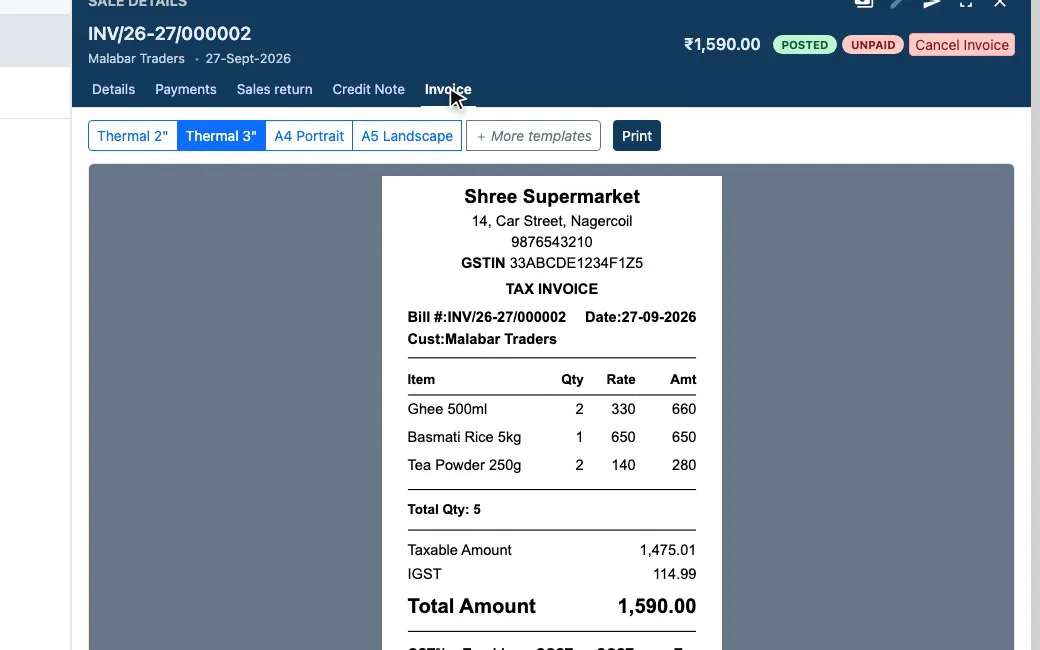Expand sale details panel to fullscreen
The width and height of the screenshot is (1040, 650).
[x=966, y=3]
